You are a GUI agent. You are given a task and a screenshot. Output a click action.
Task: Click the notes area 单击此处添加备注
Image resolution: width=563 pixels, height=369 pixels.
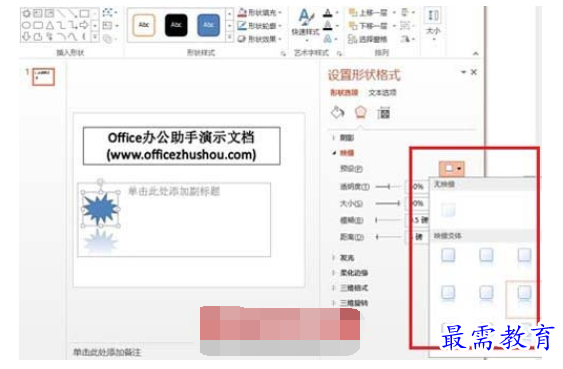(107, 352)
